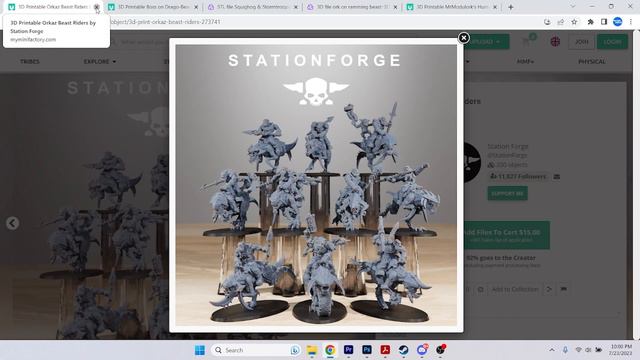Go to previous gallery image arrow
This screenshot has width=640, height=360.
12,223
